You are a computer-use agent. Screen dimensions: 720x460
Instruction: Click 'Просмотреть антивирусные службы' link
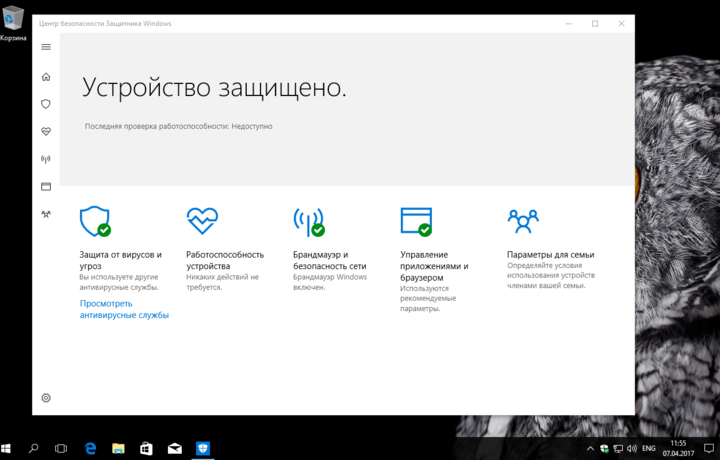click(x=124, y=309)
